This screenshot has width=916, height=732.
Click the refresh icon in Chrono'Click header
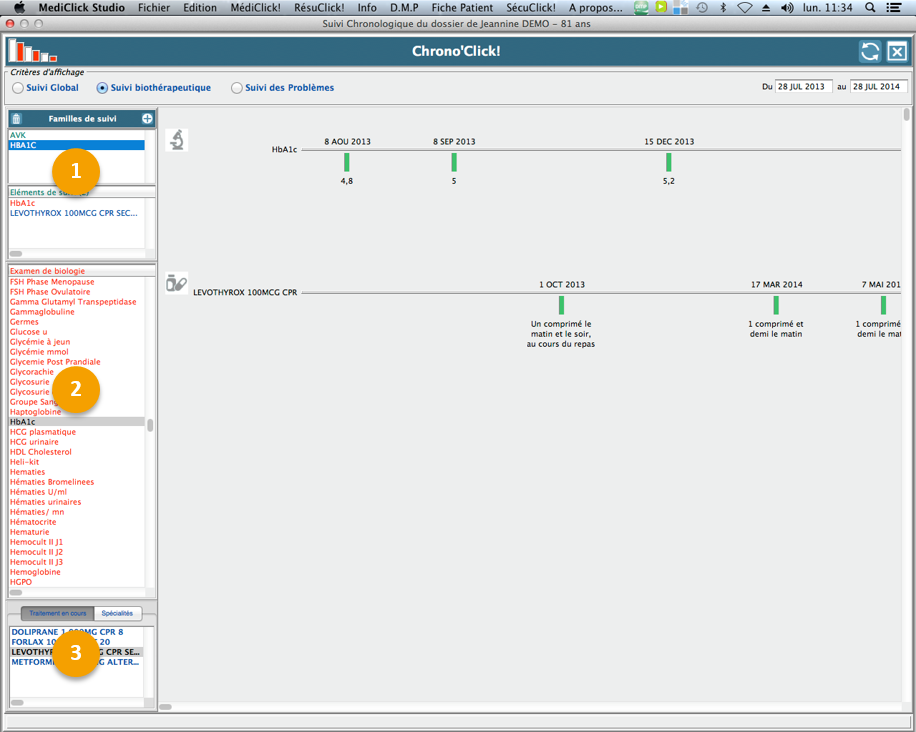tap(870, 52)
